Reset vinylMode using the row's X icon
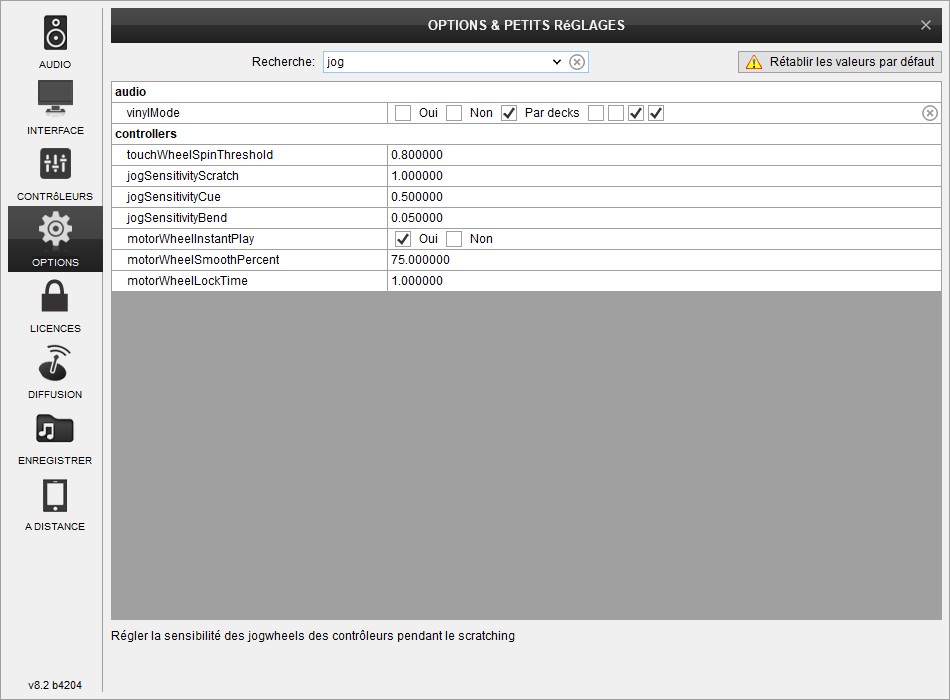Viewport: 950px width, 700px height. [929, 113]
